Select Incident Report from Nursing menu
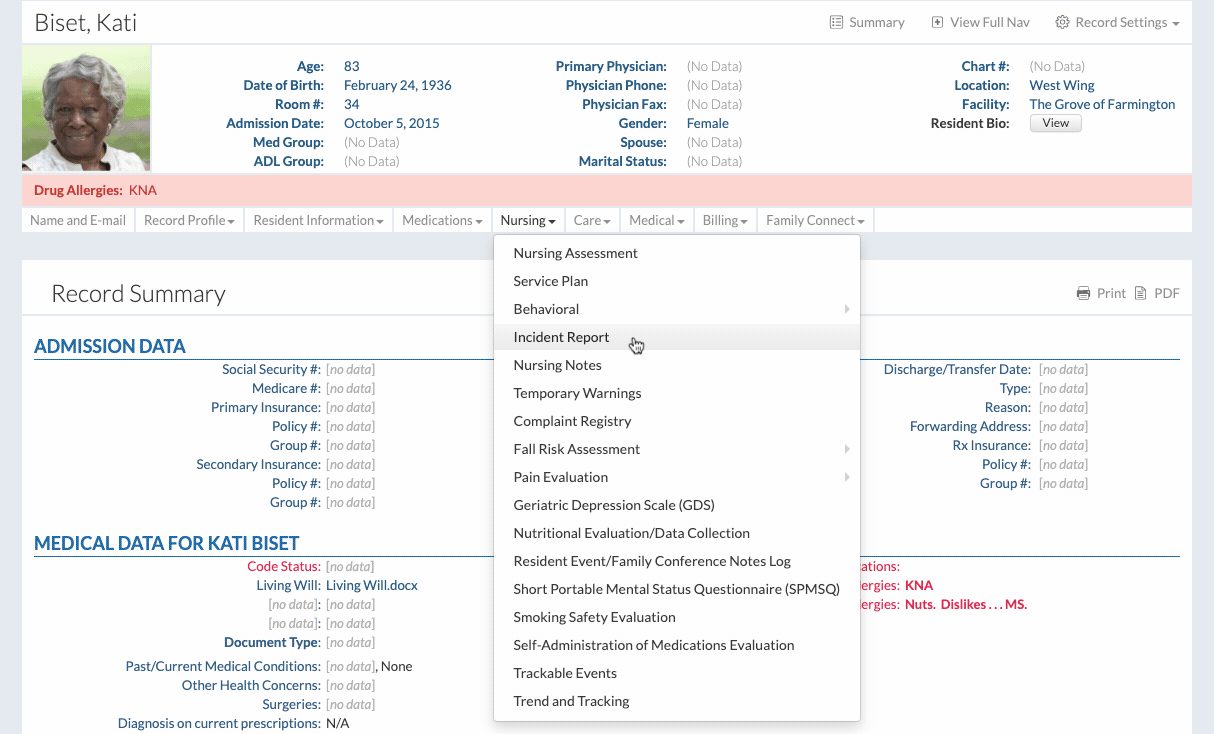 (561, 337)
